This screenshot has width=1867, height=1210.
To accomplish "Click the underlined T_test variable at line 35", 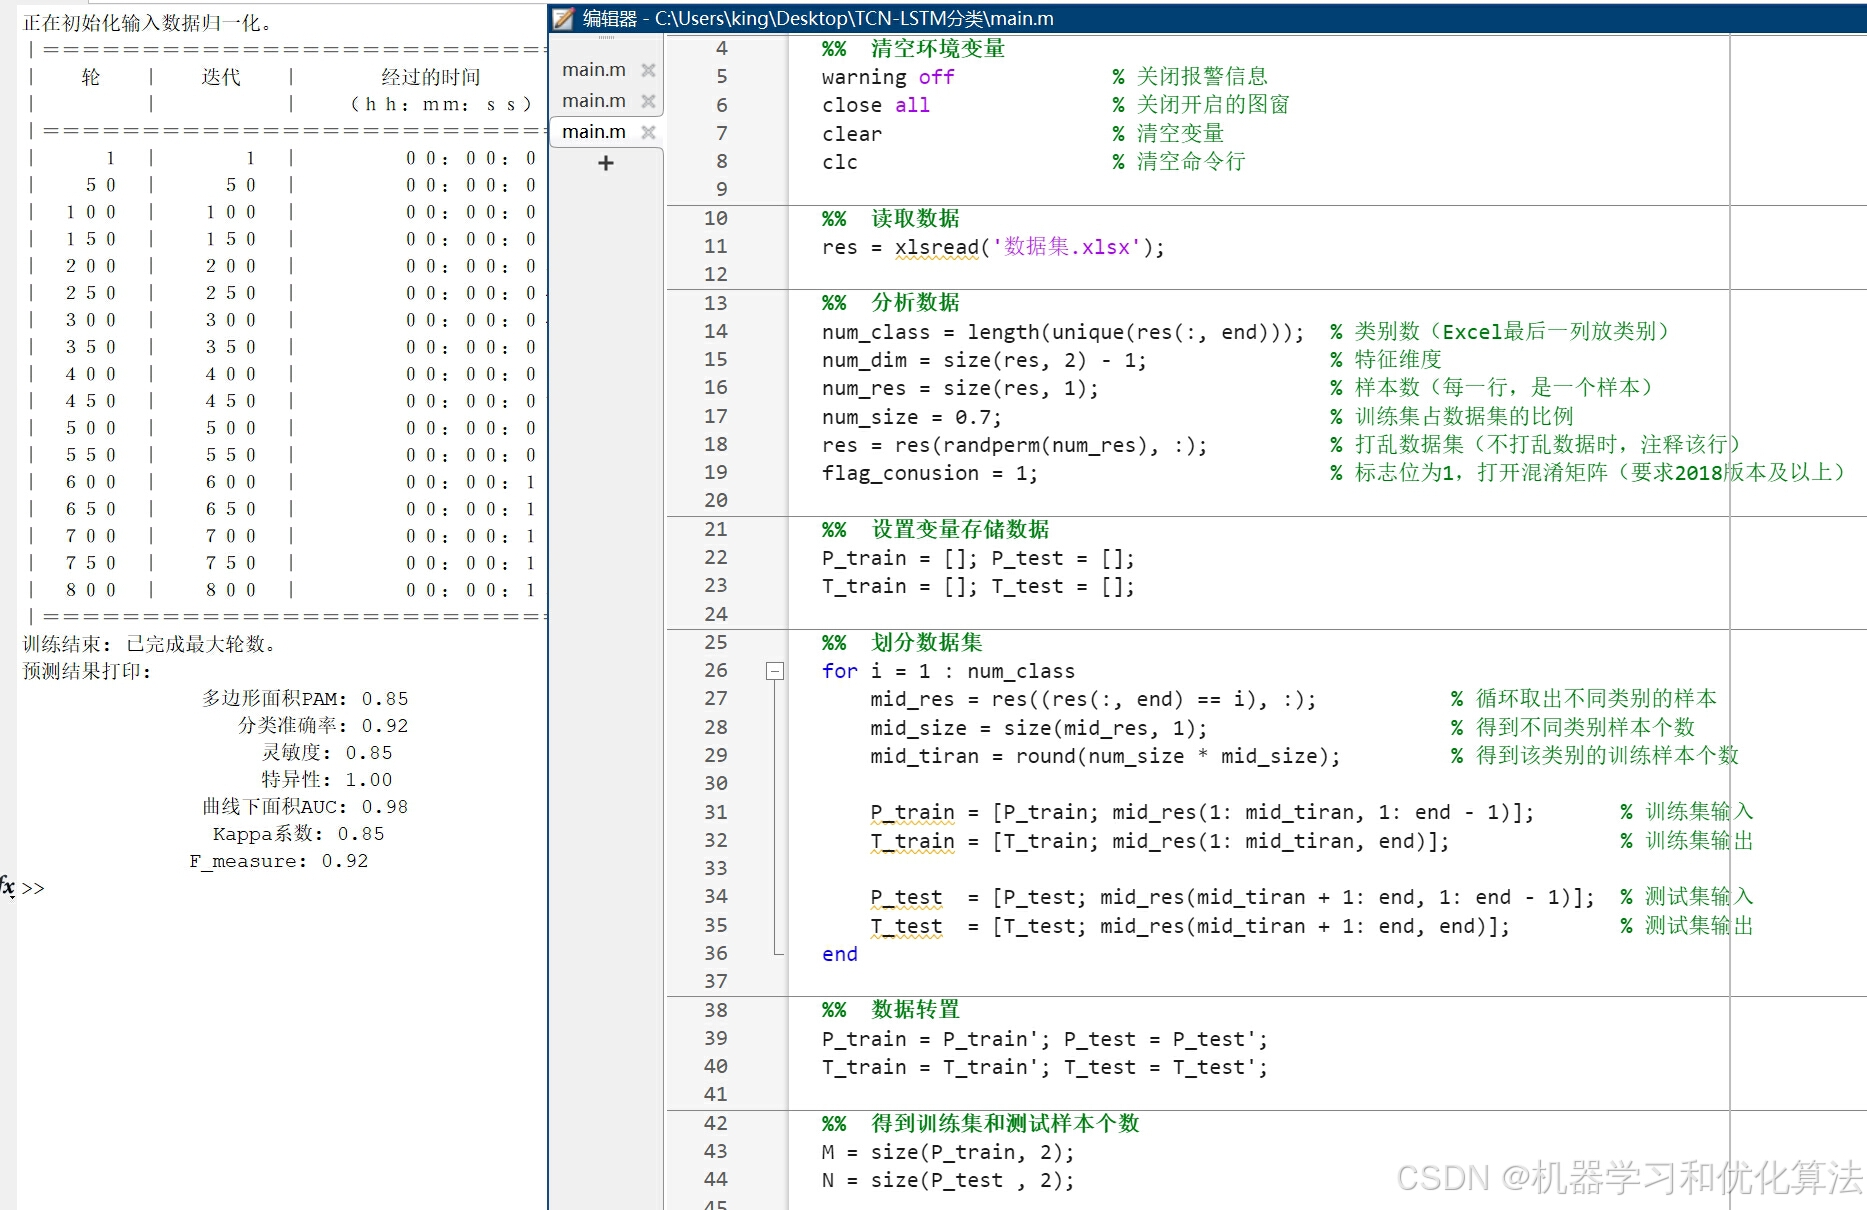I will (x=906, y=926).
